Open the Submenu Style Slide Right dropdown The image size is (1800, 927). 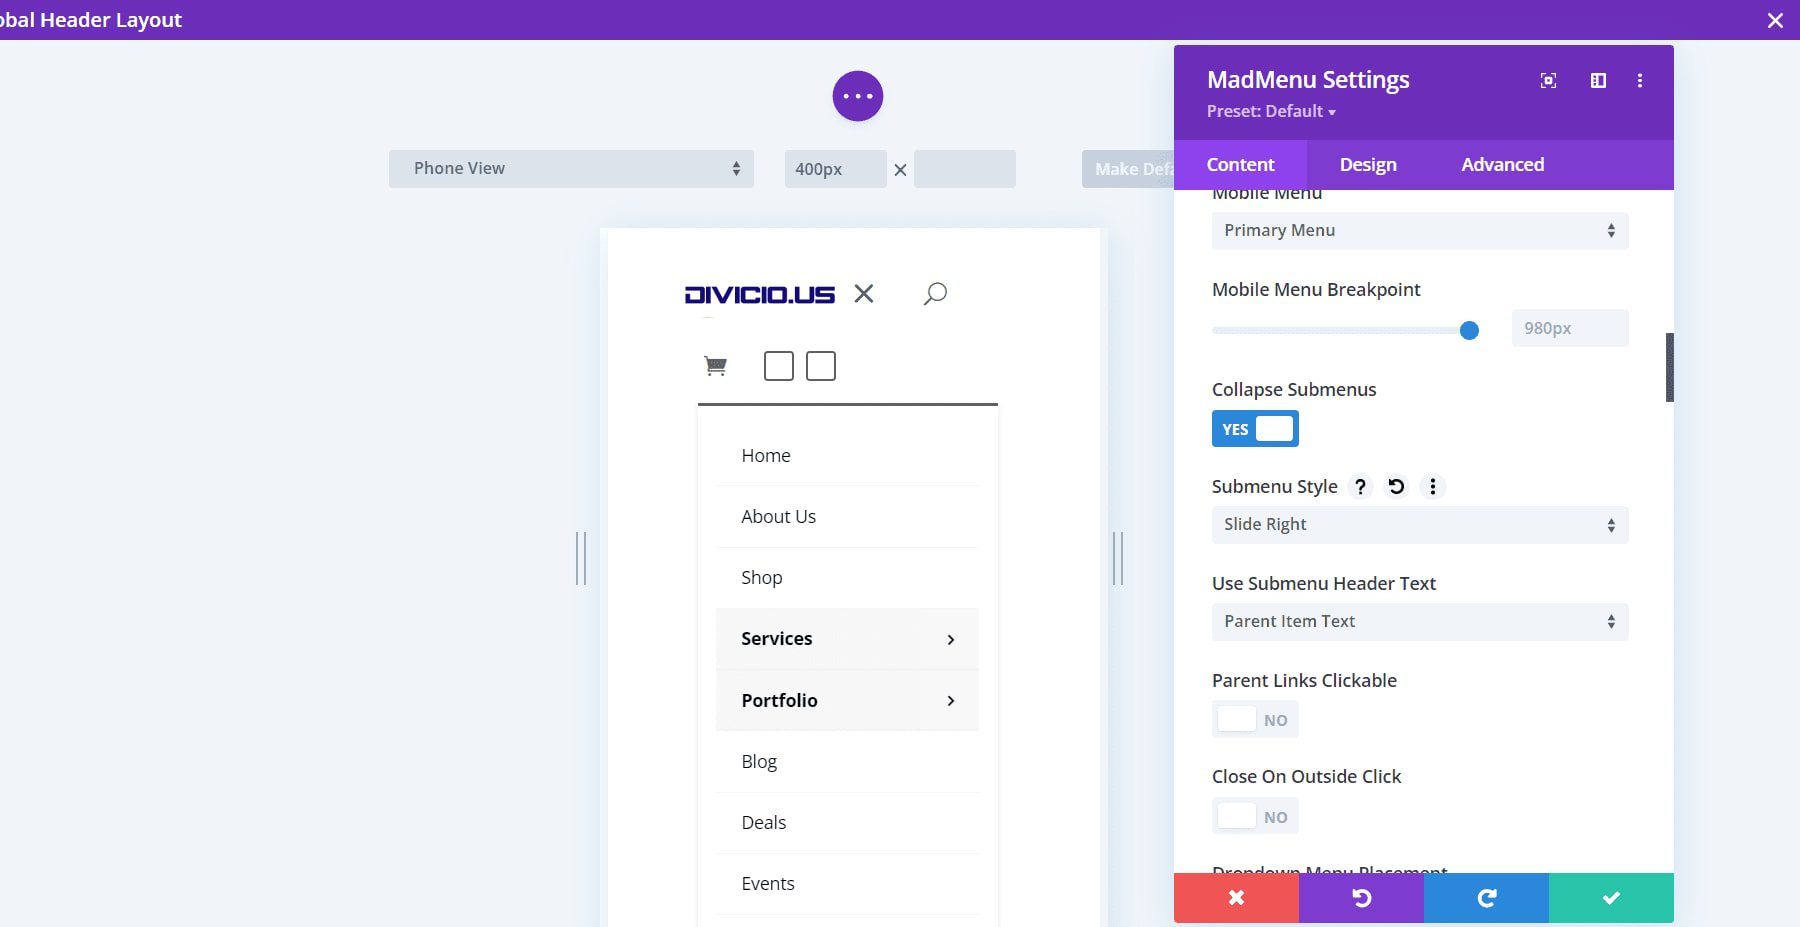1419,525
